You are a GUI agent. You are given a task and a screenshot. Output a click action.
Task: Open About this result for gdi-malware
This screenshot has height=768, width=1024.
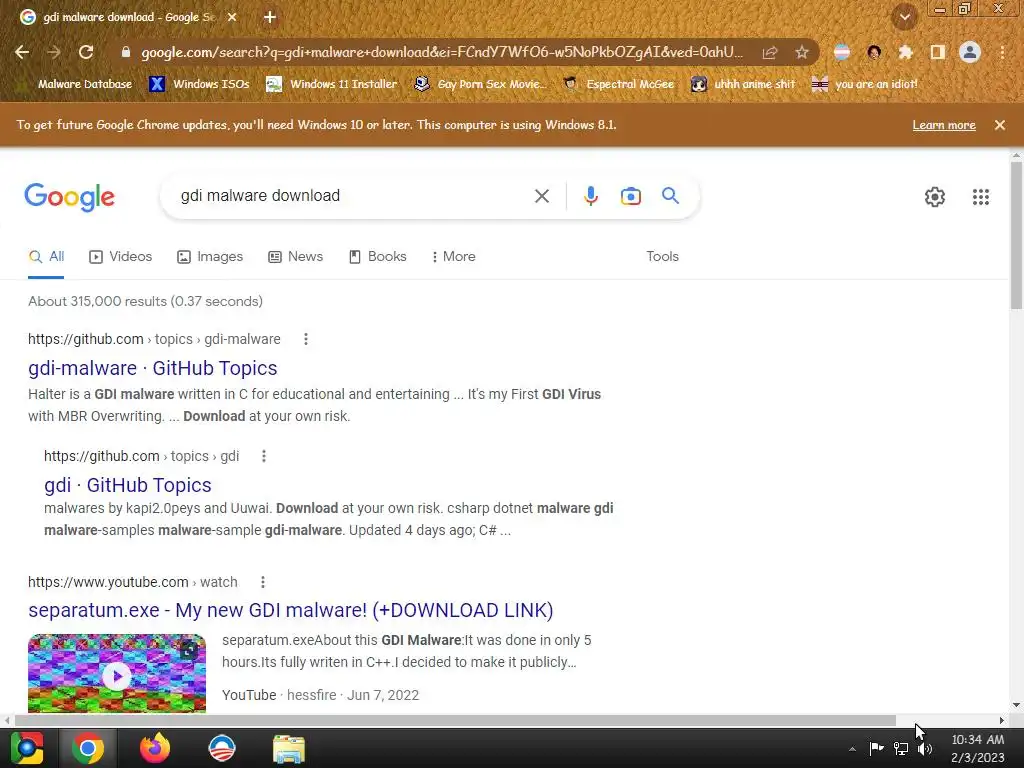pos(306,339)
